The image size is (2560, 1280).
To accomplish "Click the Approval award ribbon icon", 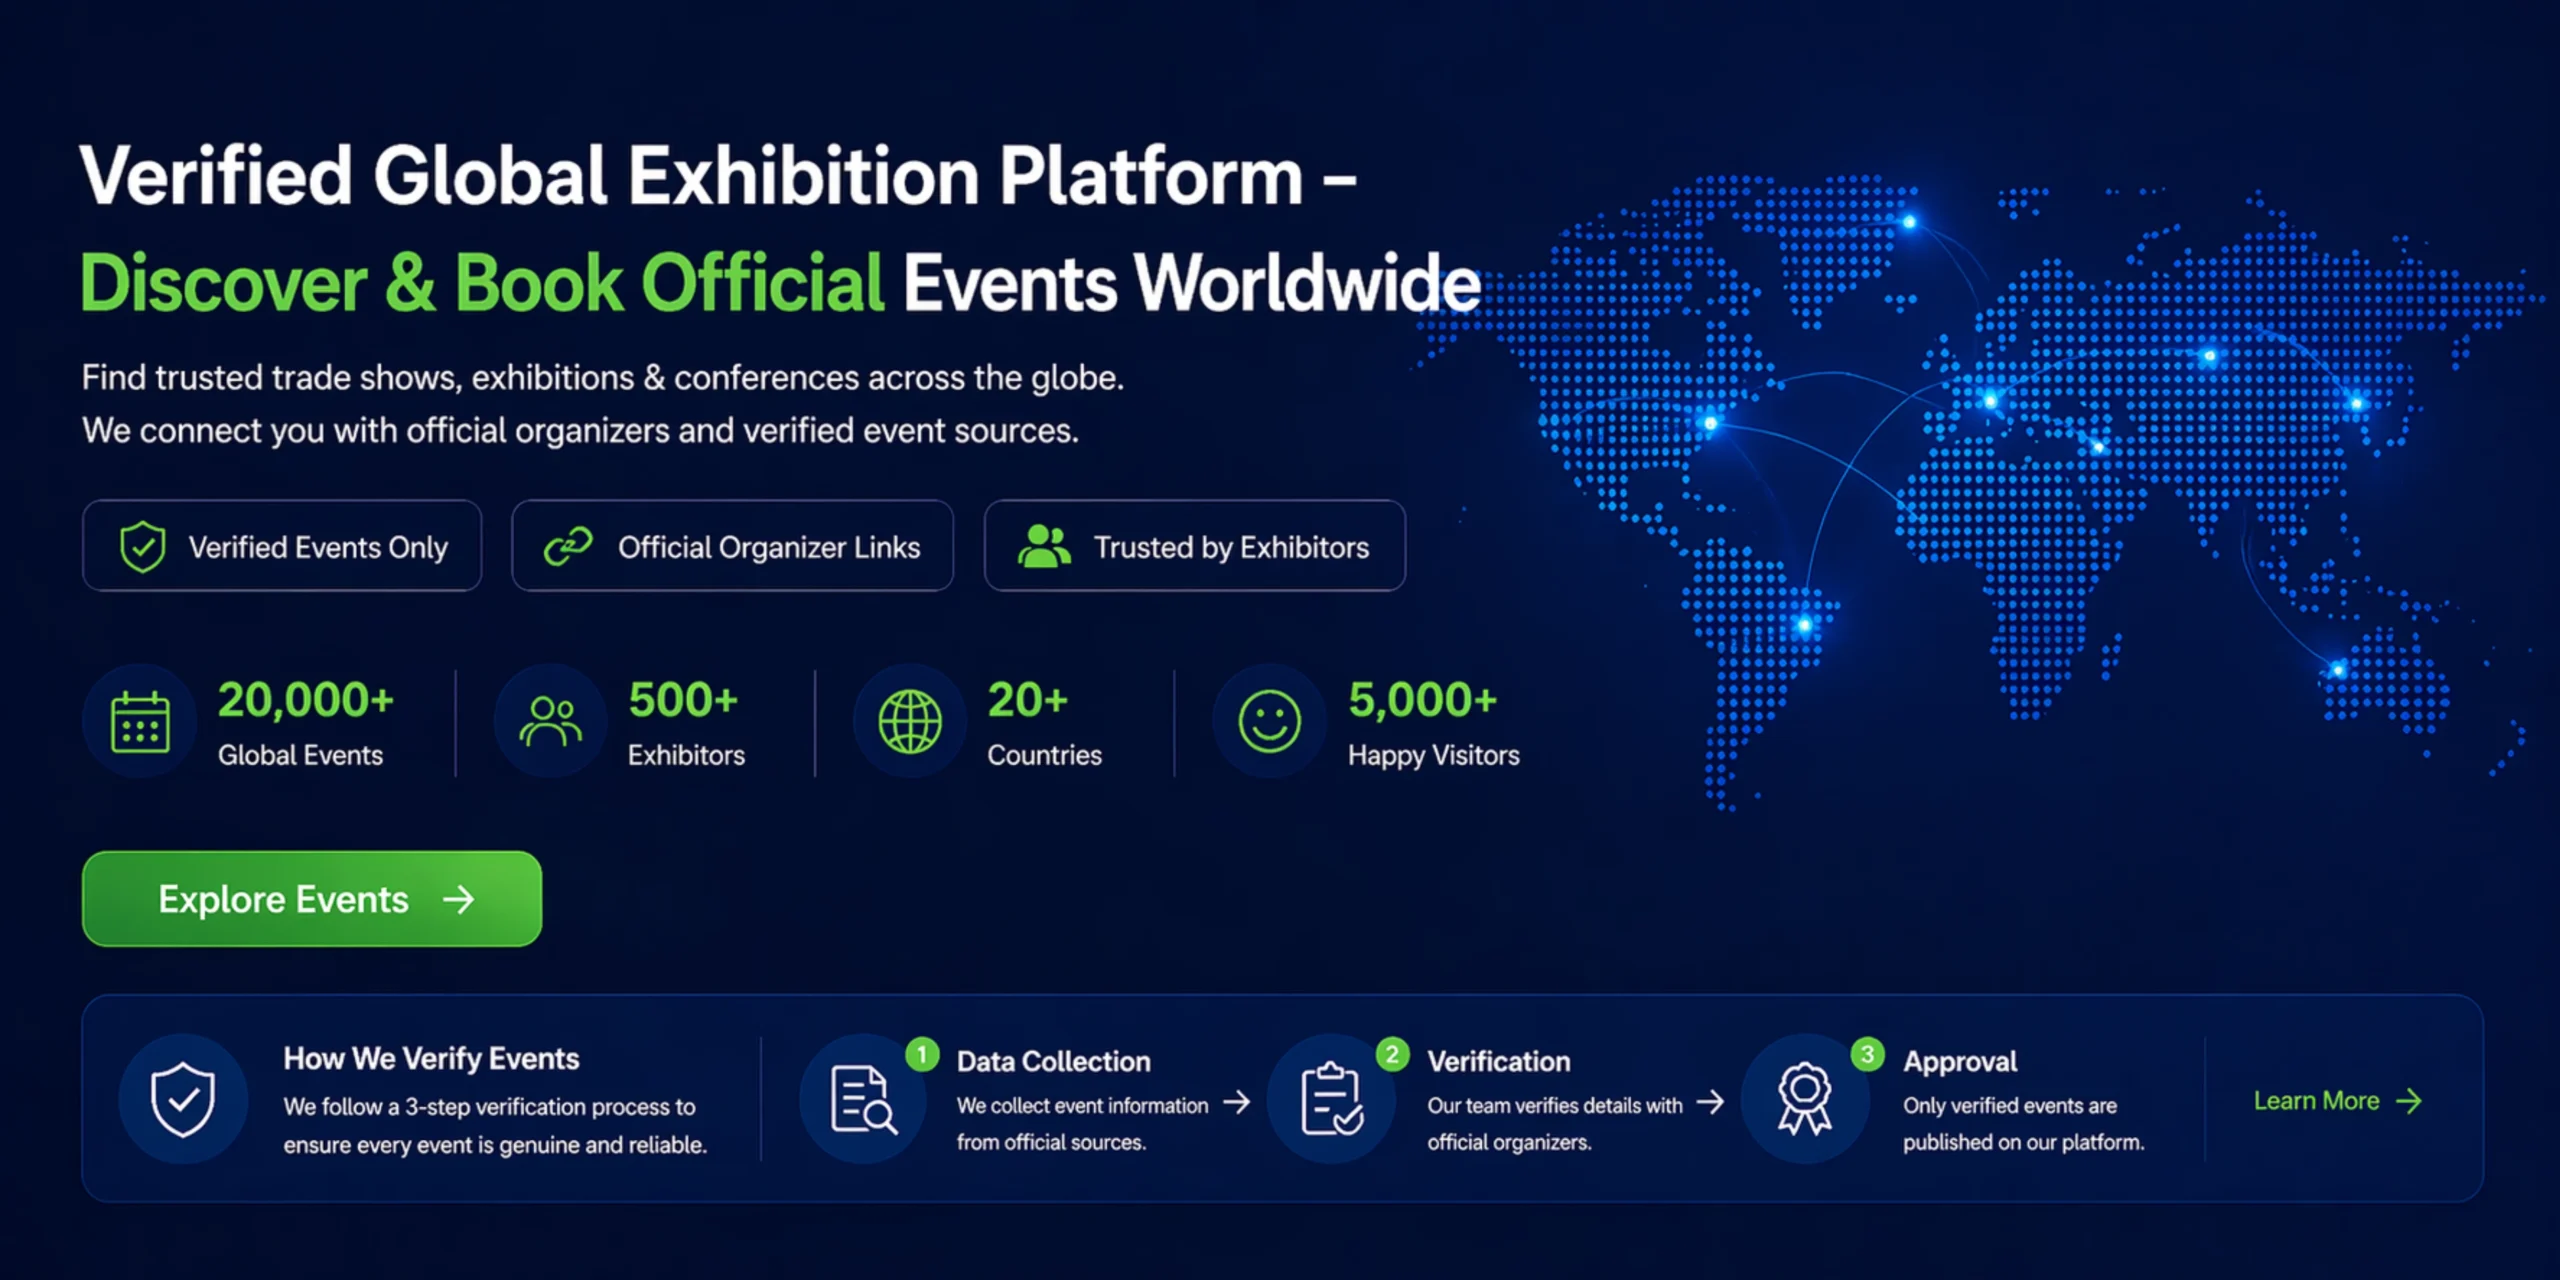I will click(x=1804, y=1099).
